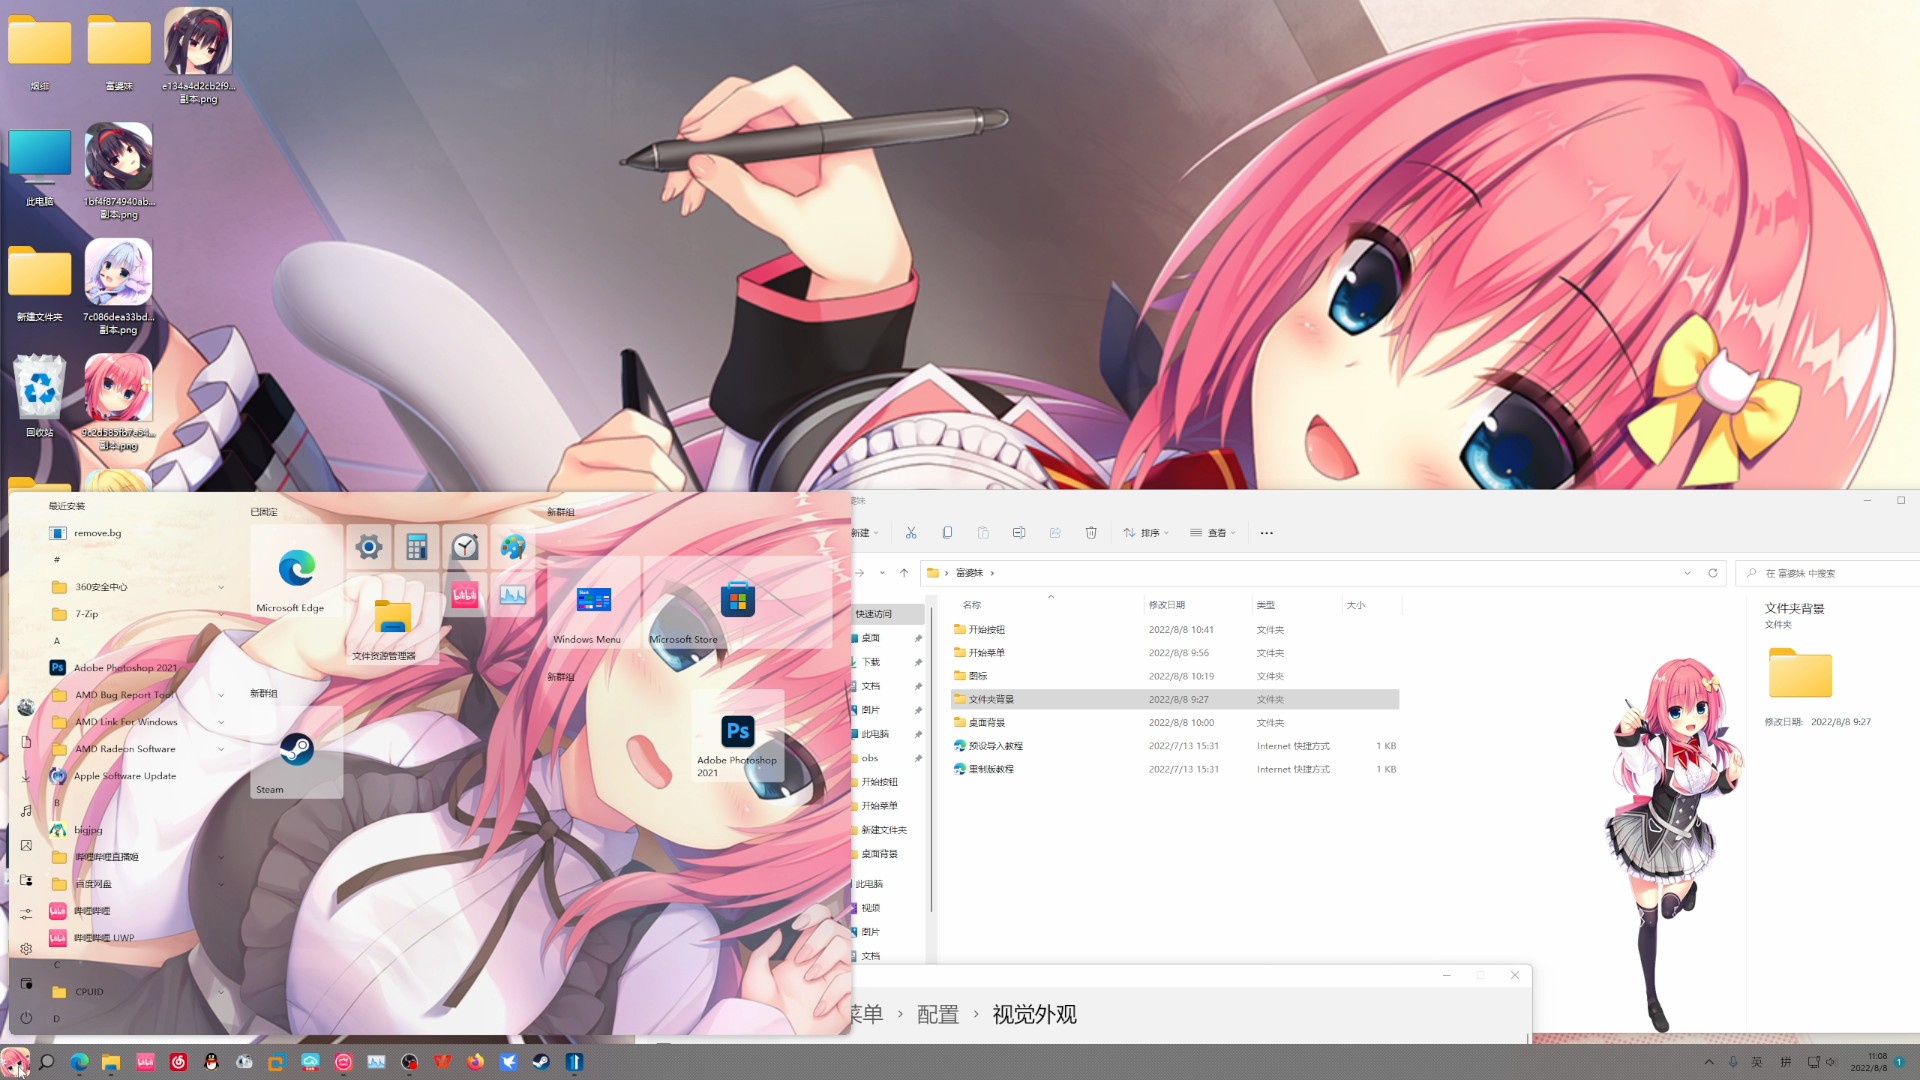
Task: Select 桌面 in quick access sidebar
Action: pyautogui.click(x=871, y=638)
